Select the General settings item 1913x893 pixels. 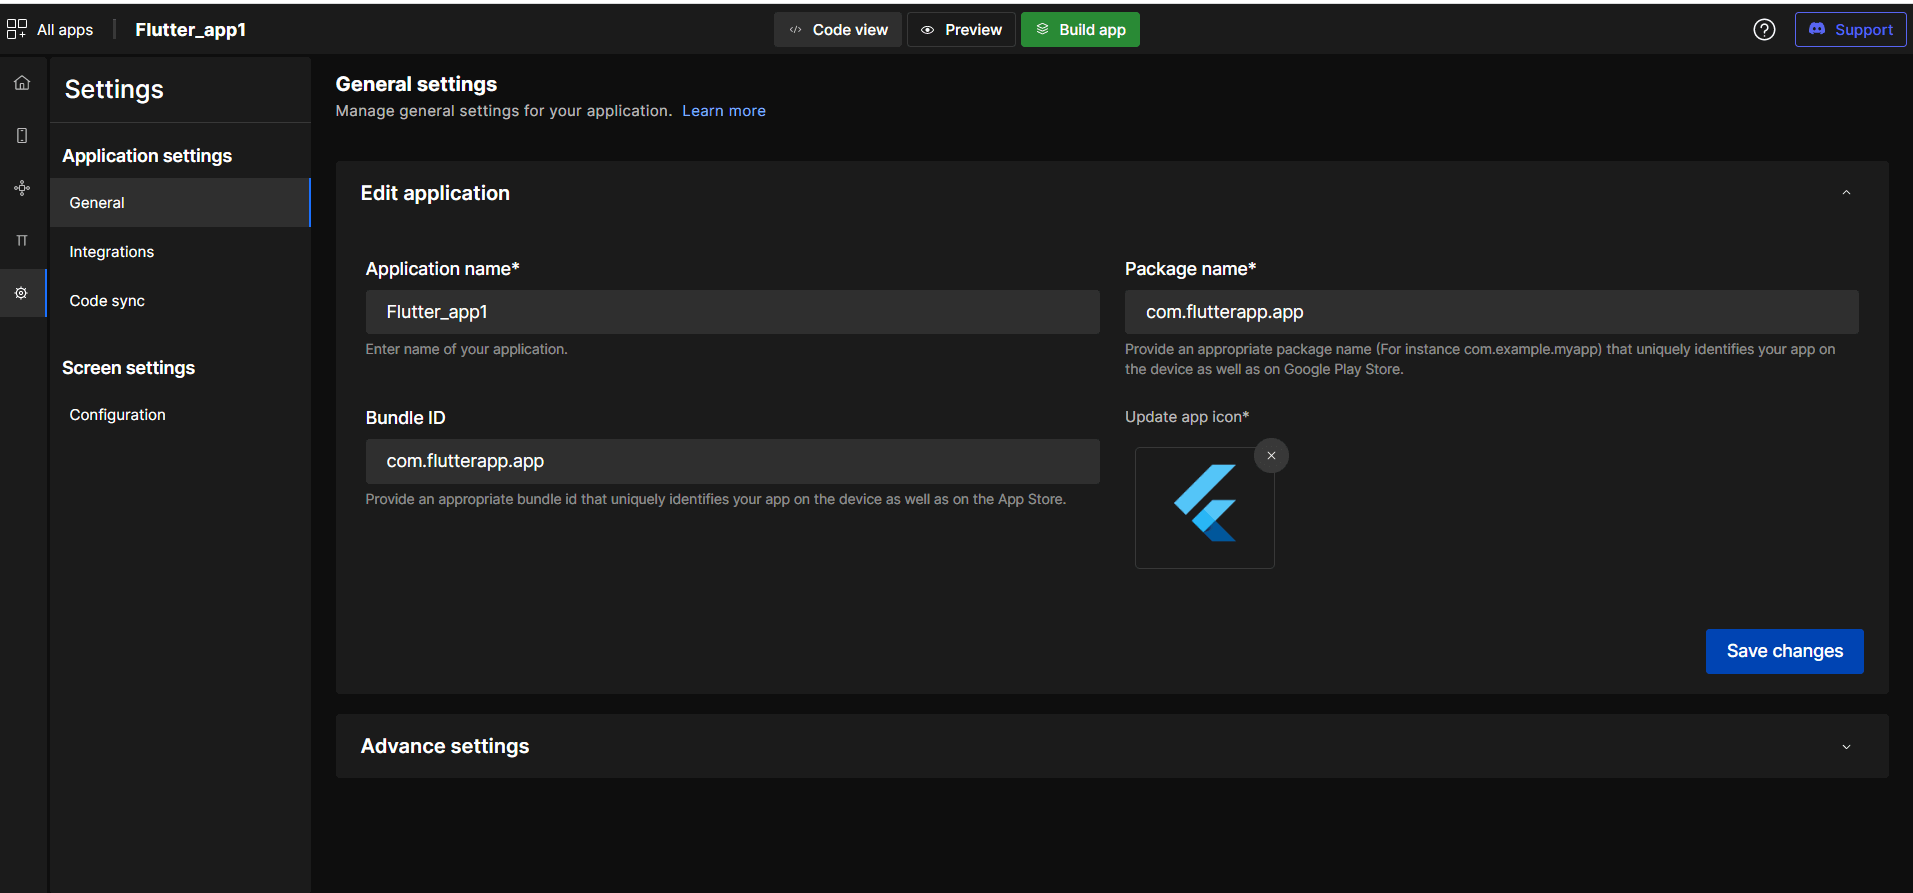click(97, 203)
